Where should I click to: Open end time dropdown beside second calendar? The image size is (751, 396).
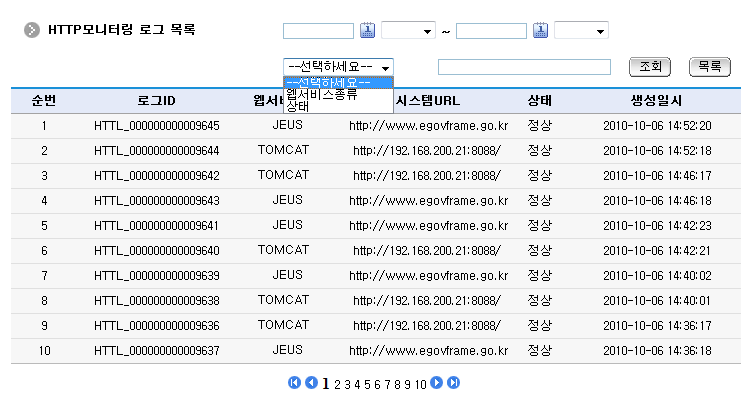pos(581,30)
